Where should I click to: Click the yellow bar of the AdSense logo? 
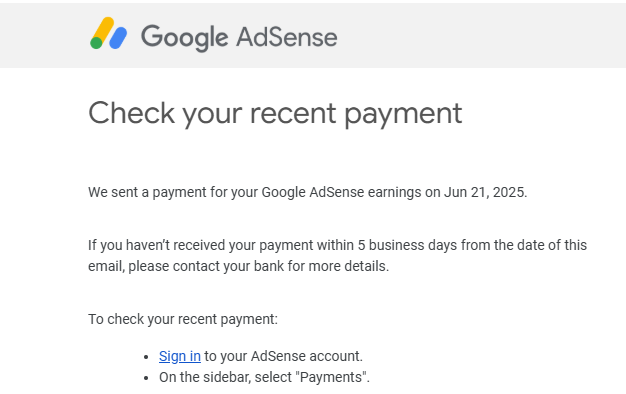[x=102, y=30]
